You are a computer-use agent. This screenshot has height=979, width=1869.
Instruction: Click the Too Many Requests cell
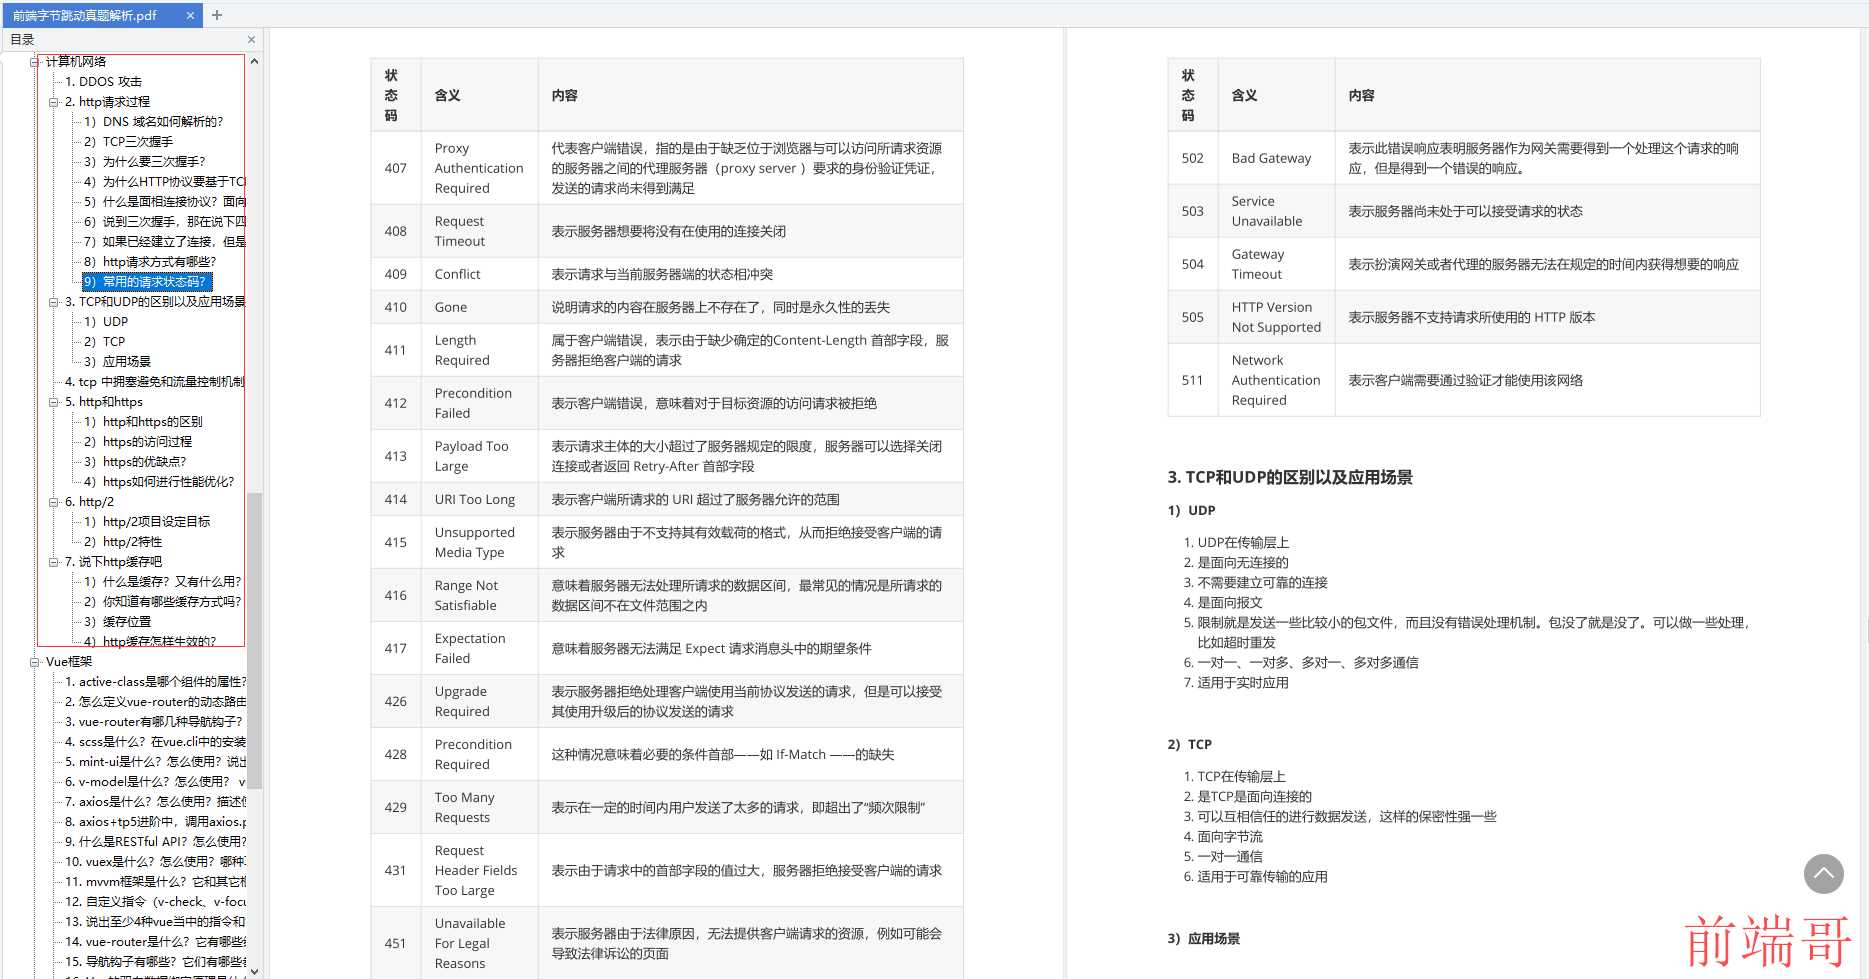(479, 807)
